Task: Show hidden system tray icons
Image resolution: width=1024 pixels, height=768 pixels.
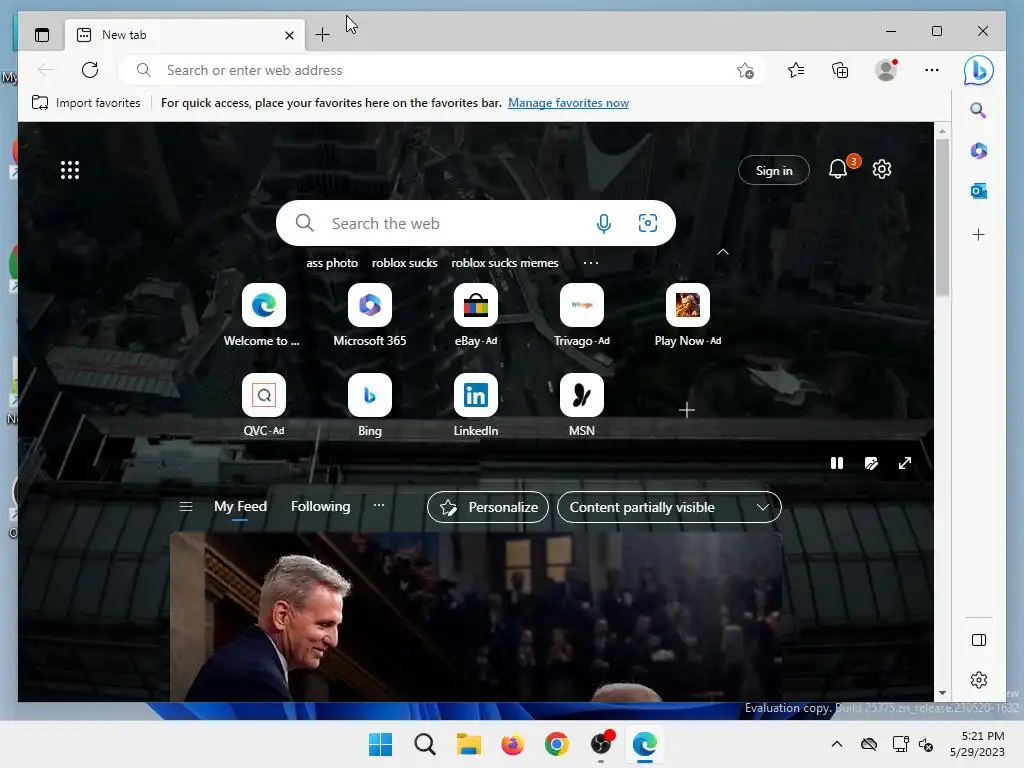Action: [x=837, y=744]
